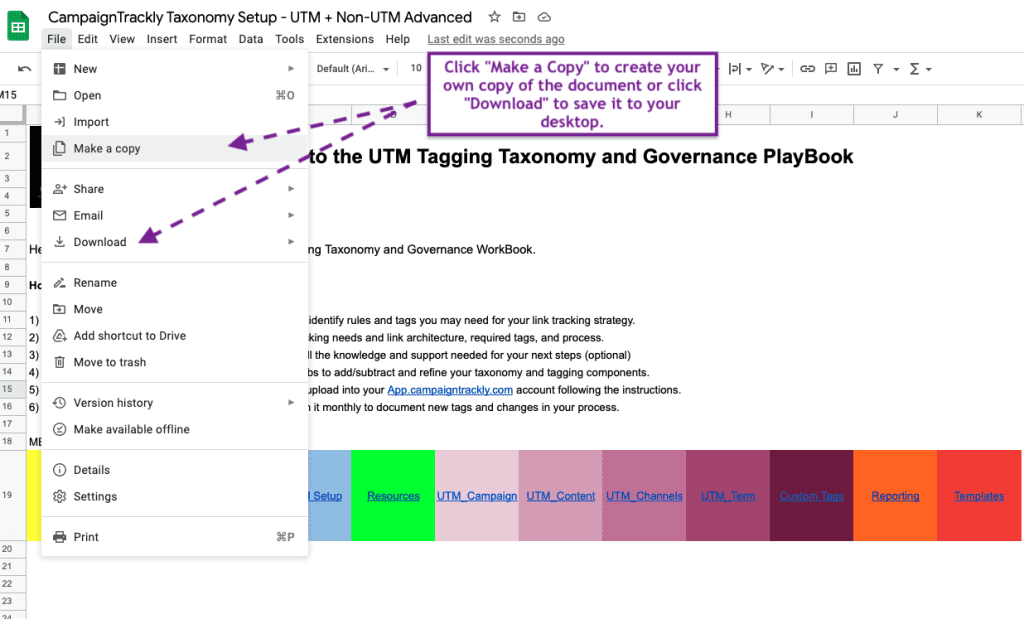This screenshot has width=1024, height=619.
Task: Open the font family dropdown
Action: pos(353,69)
